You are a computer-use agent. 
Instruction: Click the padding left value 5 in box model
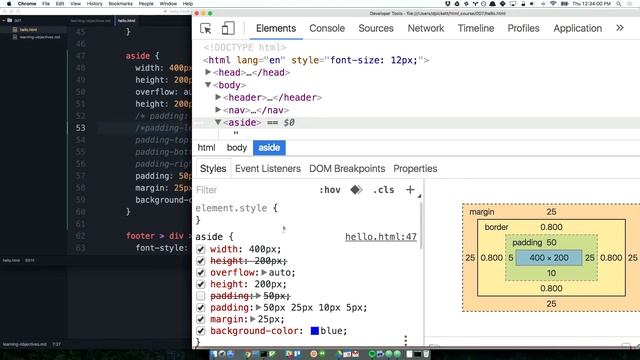511,258
